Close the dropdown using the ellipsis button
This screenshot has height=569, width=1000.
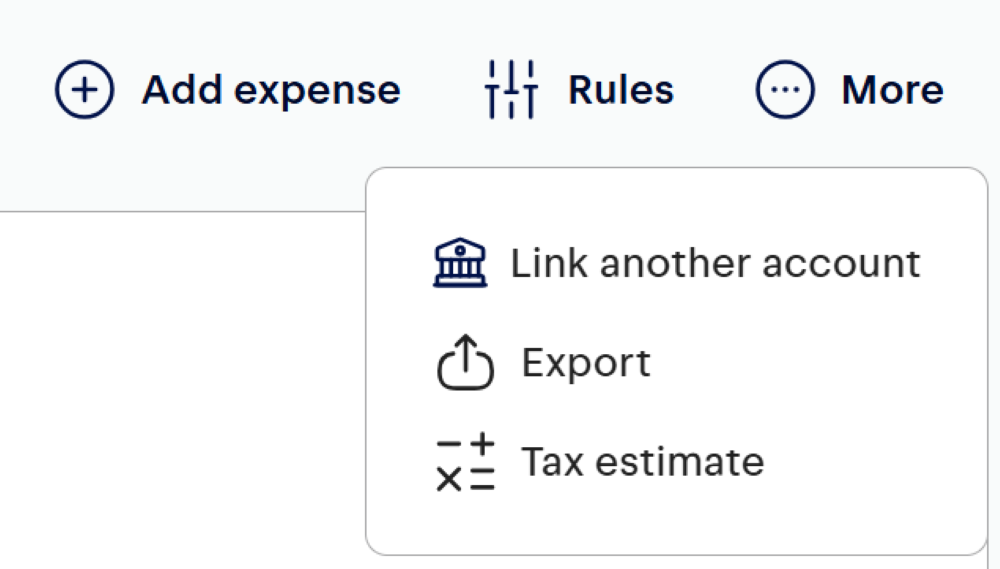(785, 89)
